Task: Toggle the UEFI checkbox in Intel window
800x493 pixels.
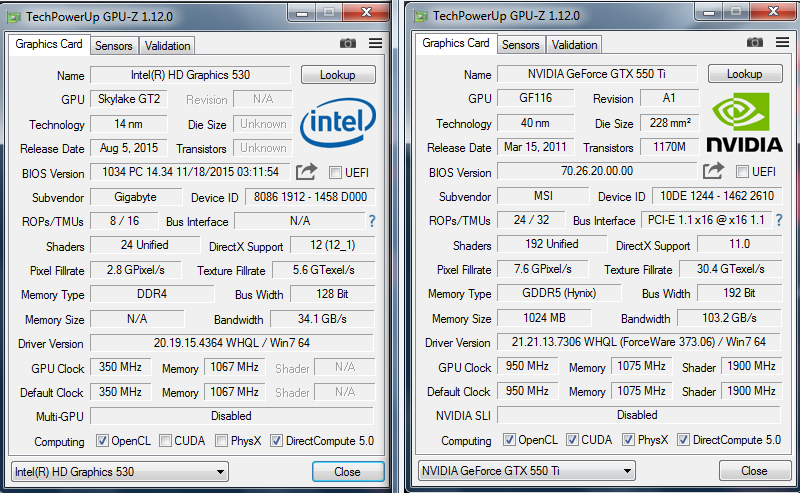Action: click(x=335, y=172)
